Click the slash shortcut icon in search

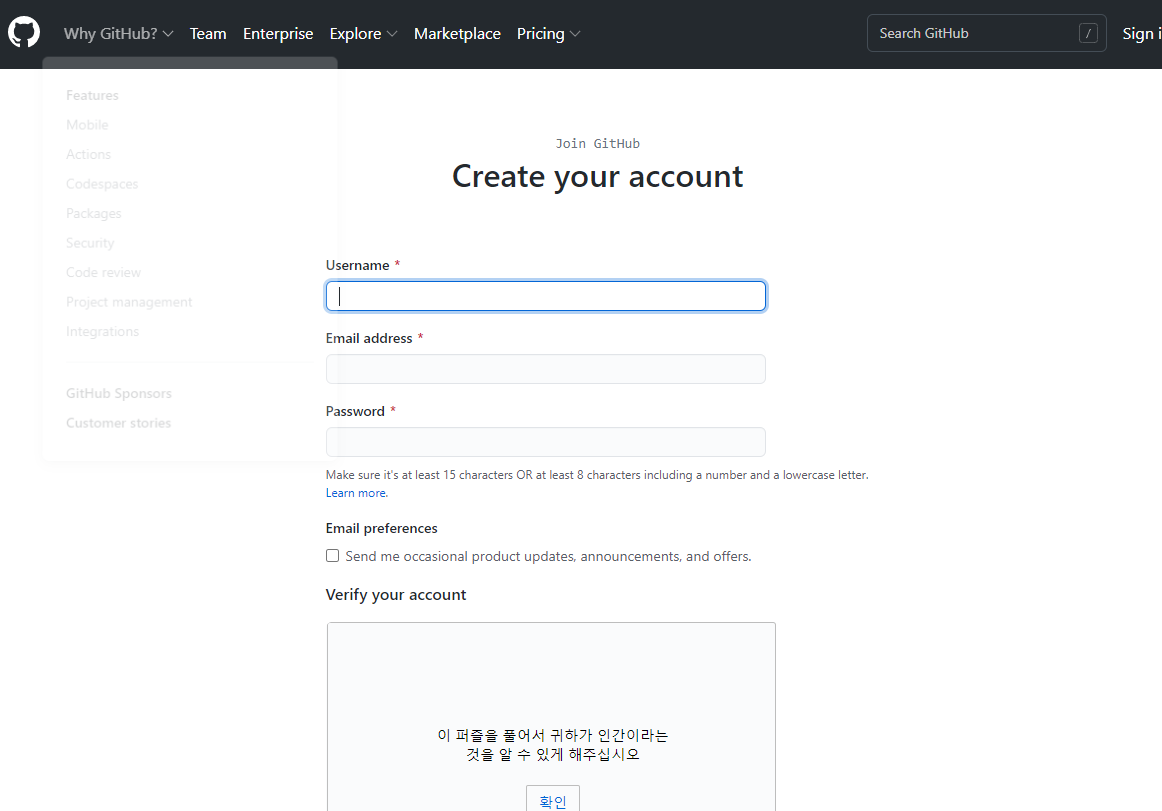(x=1088, y=33)
